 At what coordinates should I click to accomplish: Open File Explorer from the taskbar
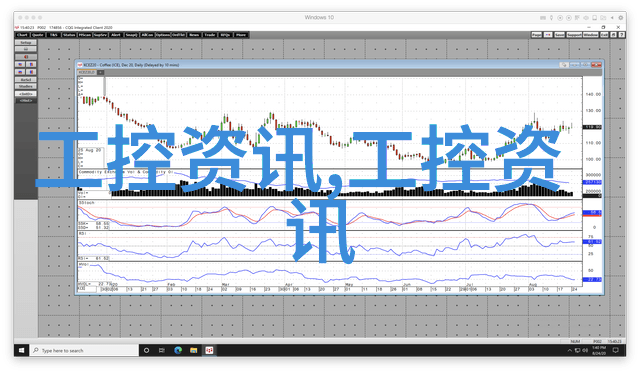point(193,350)
